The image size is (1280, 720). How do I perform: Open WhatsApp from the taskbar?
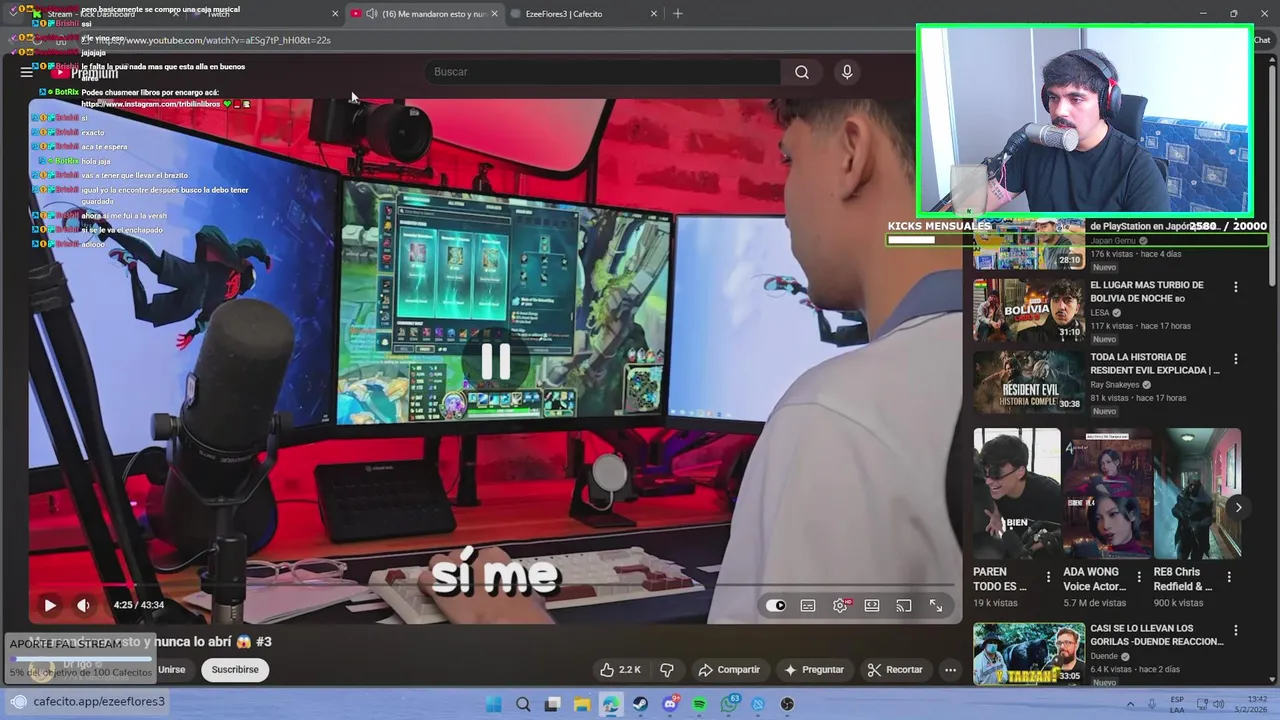tap(729, 704)
